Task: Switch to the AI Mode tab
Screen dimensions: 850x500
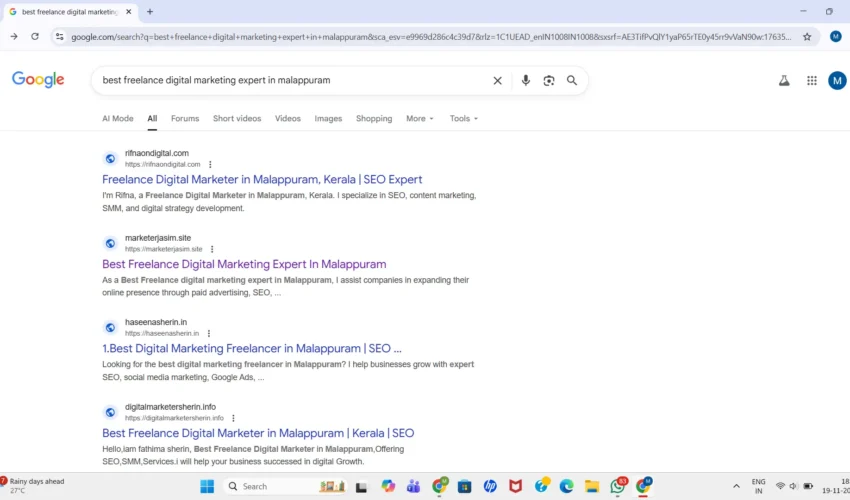Action: [x=117, y=119]
